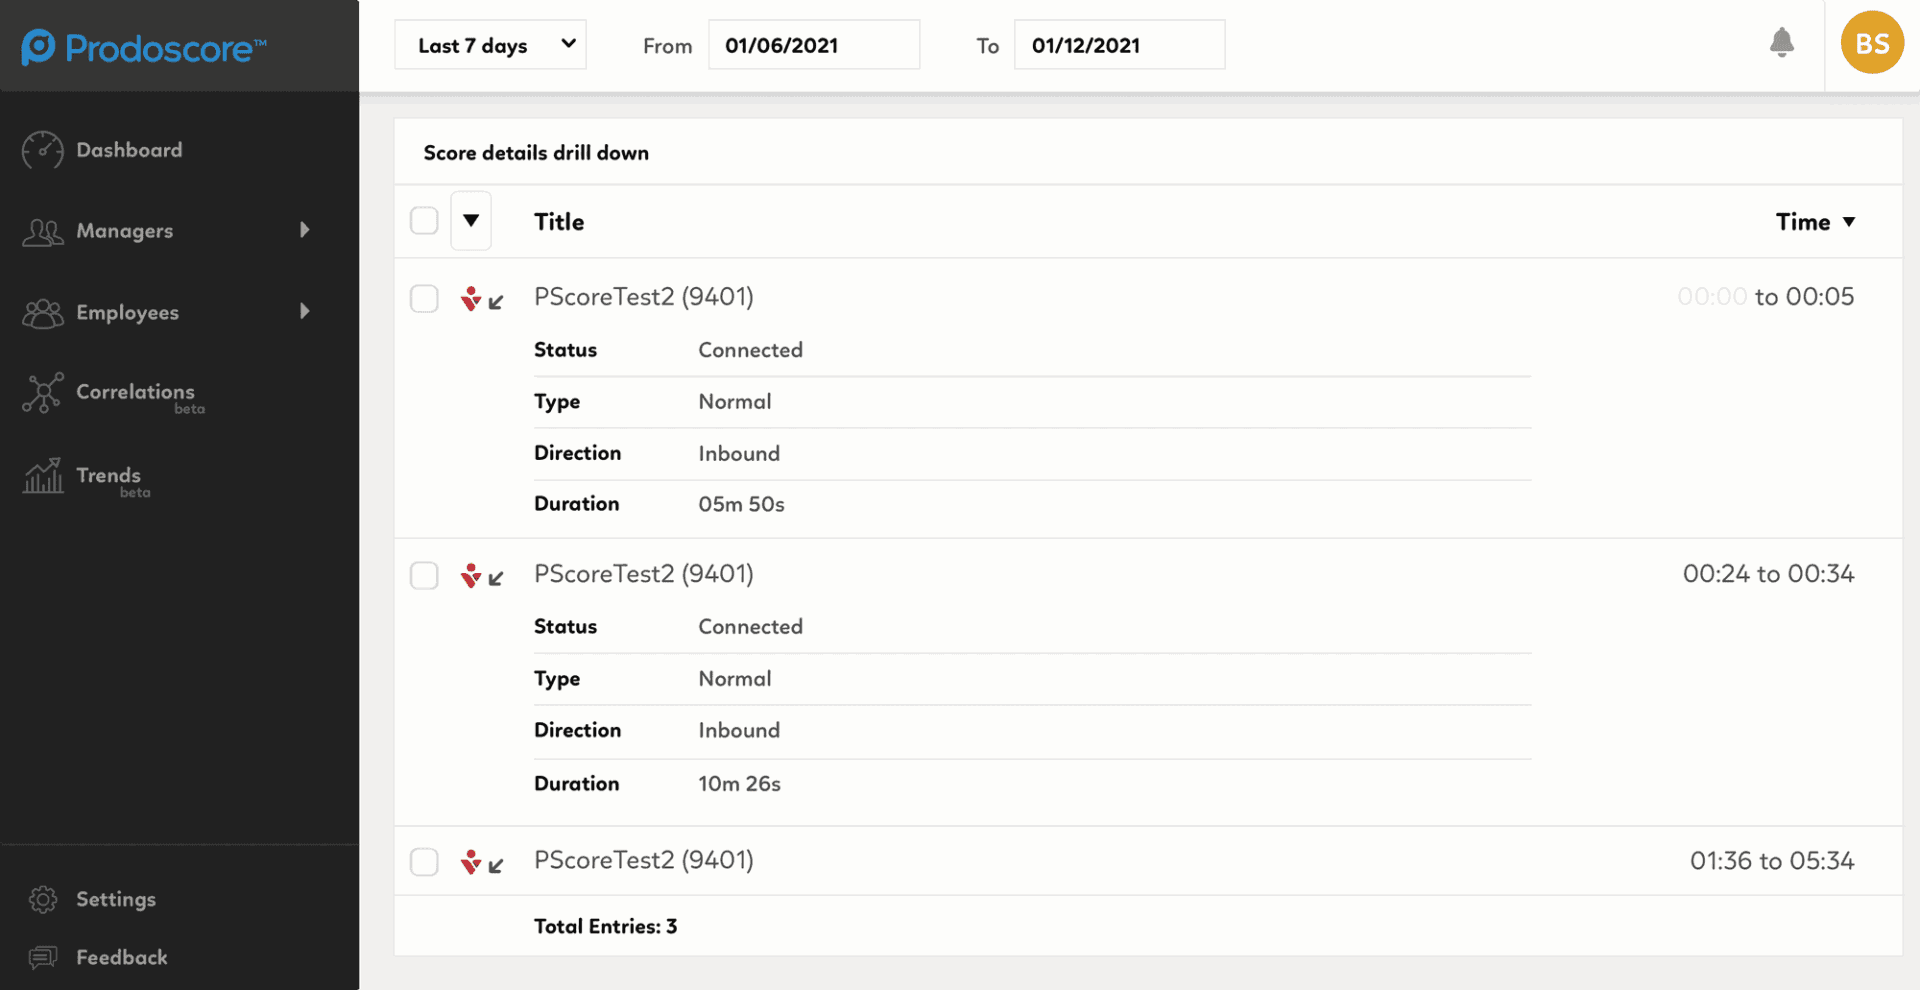Expand the Managers submenu arrow
Viewport: 1920px width, 990px height.
pyautogui.click(x=305, y=230)
